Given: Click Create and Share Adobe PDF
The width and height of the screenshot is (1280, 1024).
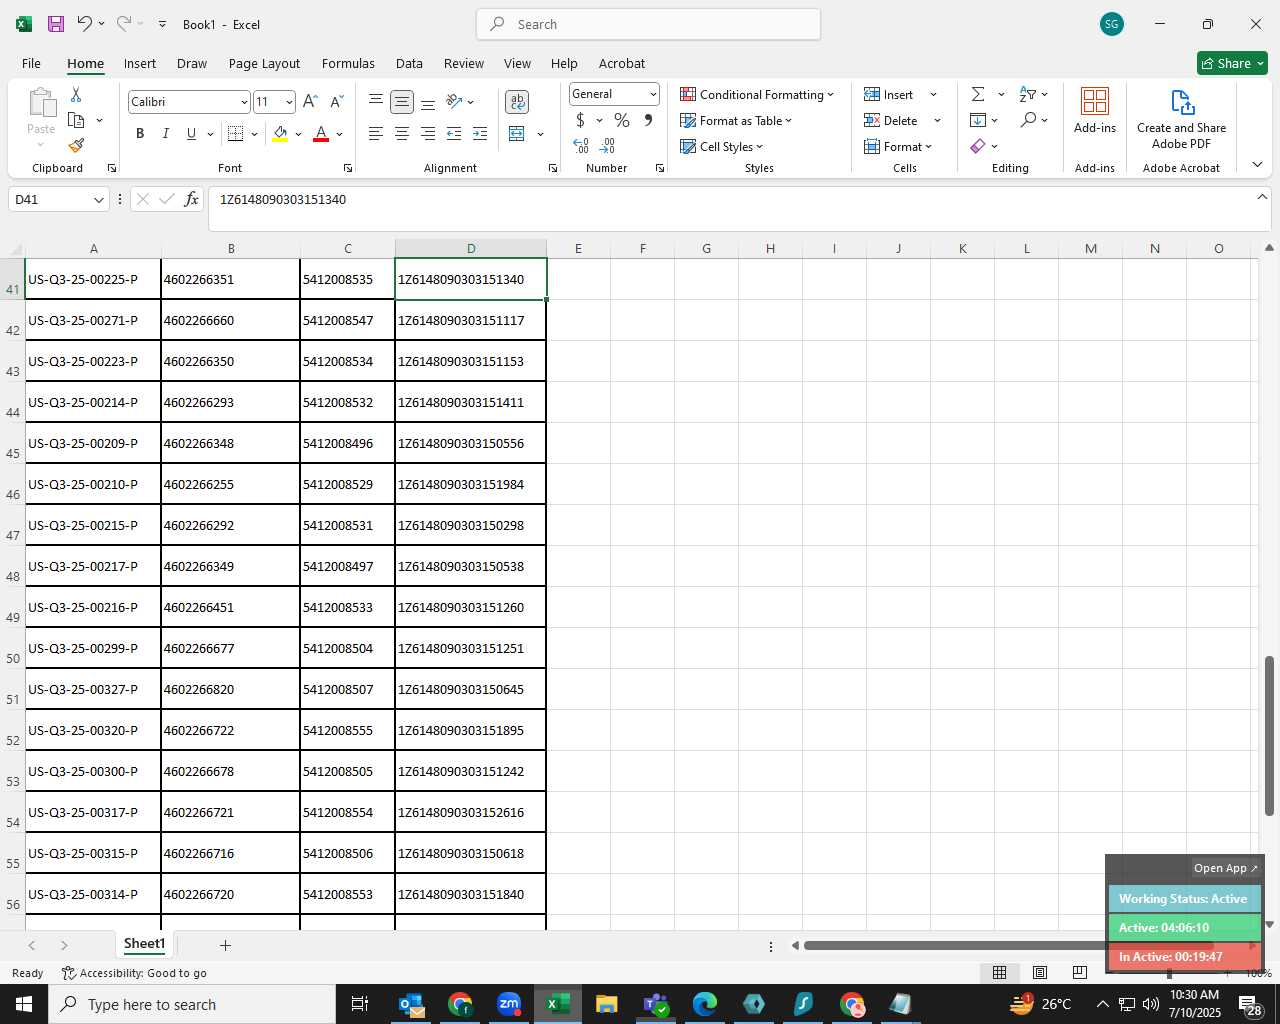Looking at the screenshot, I should tap(1181, 119).
